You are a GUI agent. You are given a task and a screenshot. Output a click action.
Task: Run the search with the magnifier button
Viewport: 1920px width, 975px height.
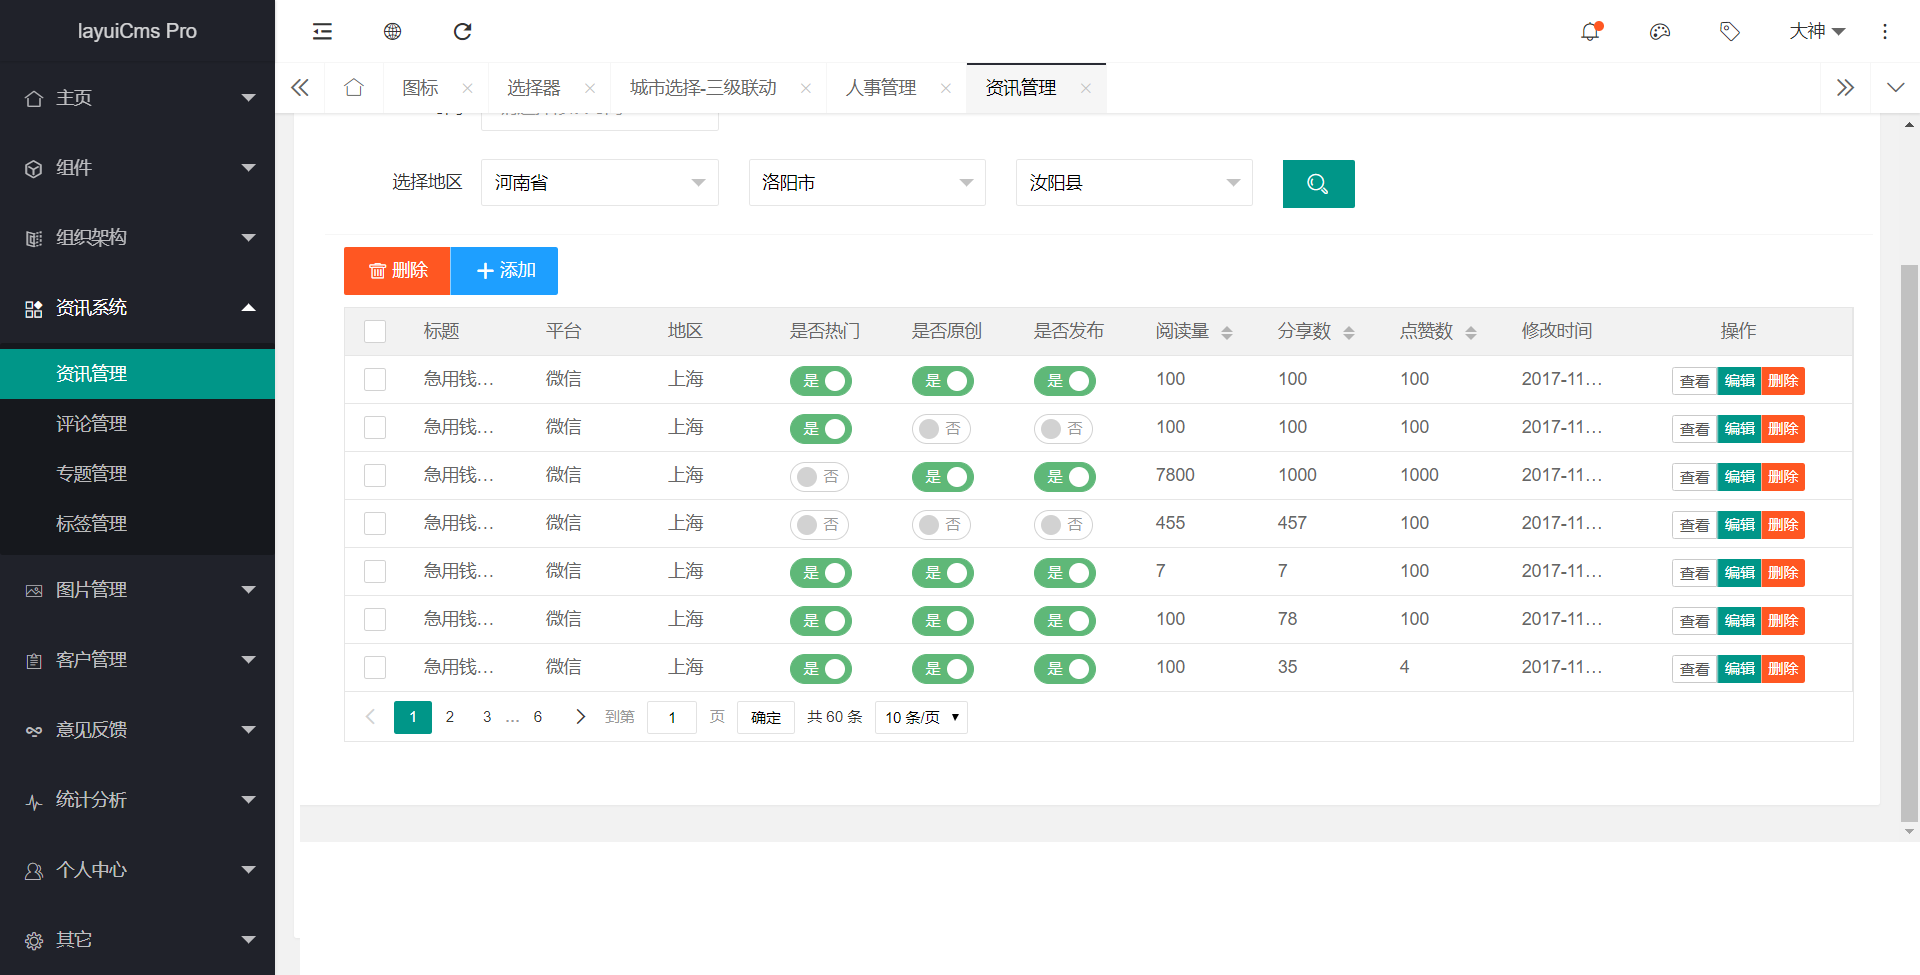click(x=1318, y=183)
